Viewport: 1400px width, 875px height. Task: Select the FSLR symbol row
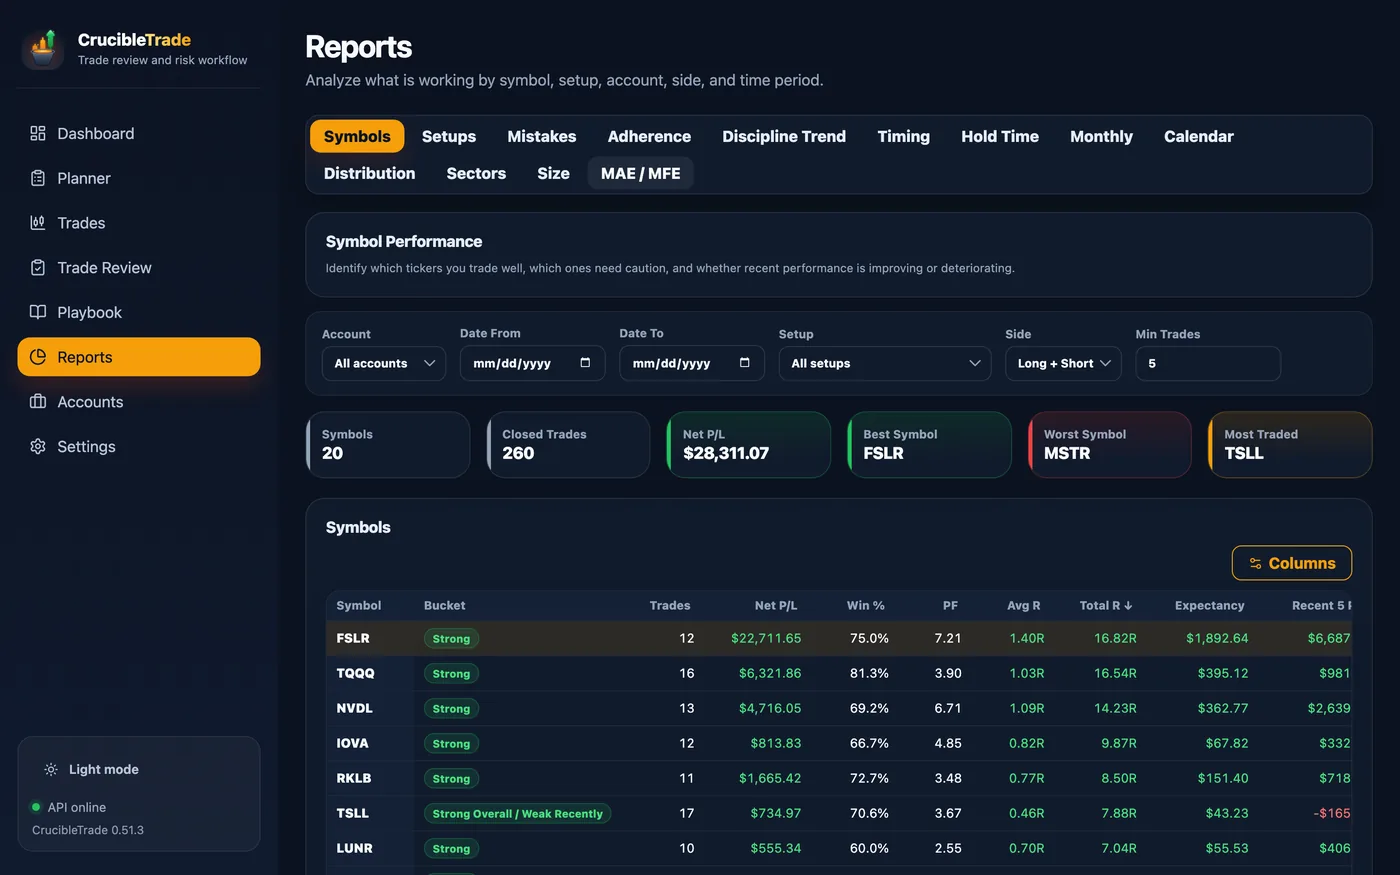click(838, 638)
